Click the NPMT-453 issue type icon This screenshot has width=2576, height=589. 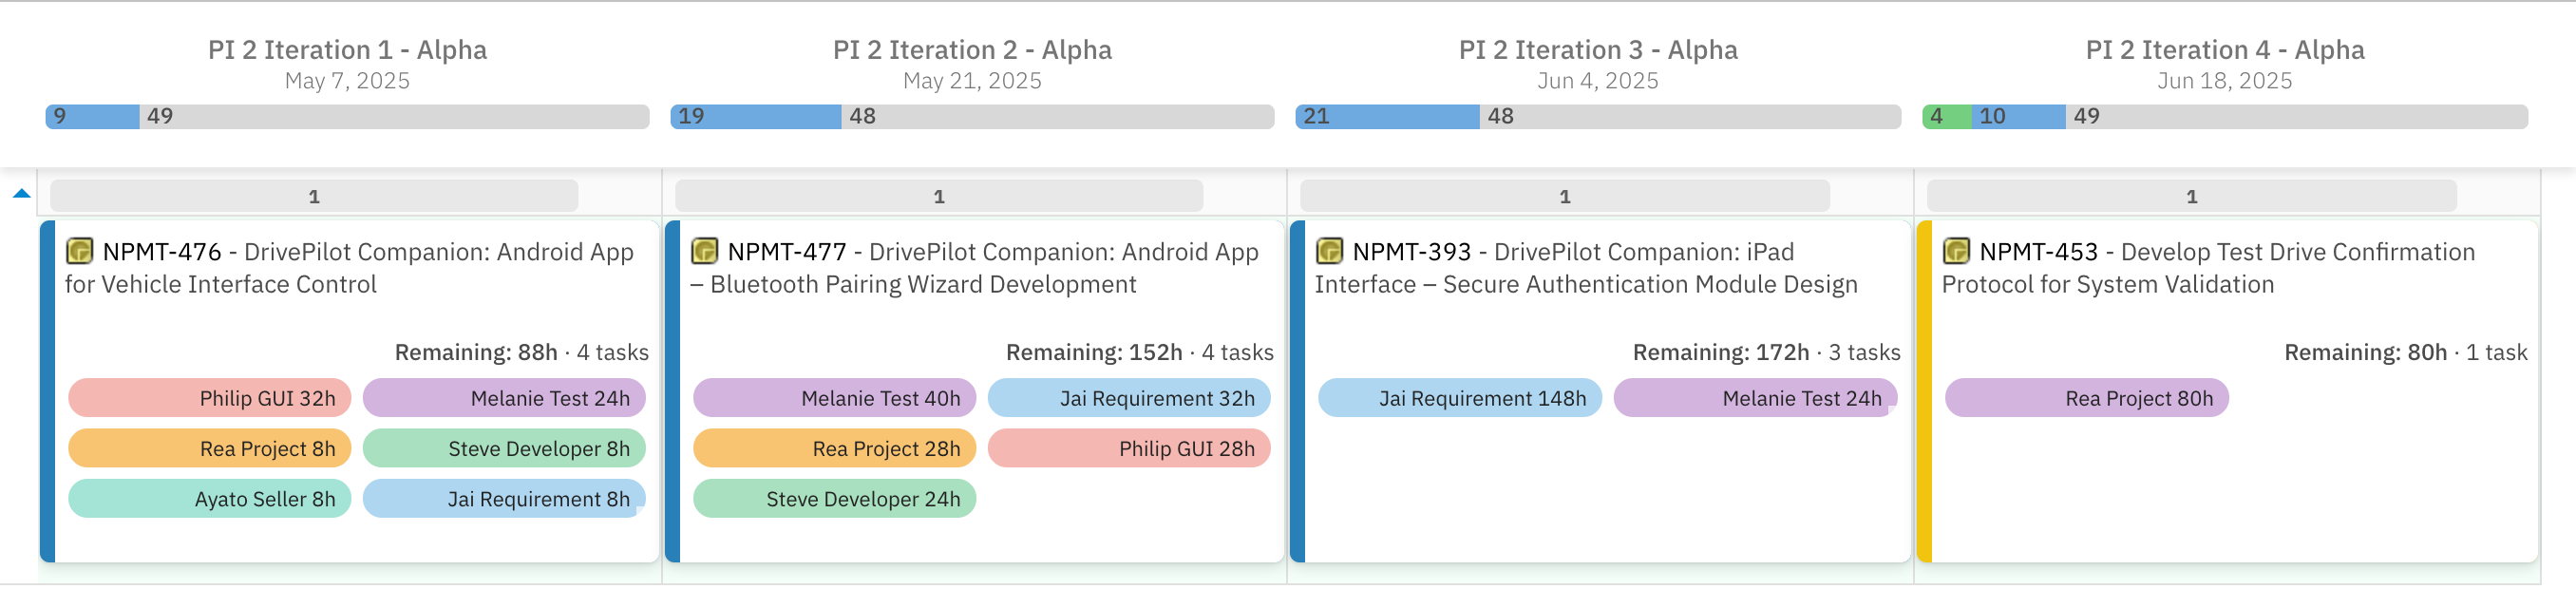tap(1956, 250)
